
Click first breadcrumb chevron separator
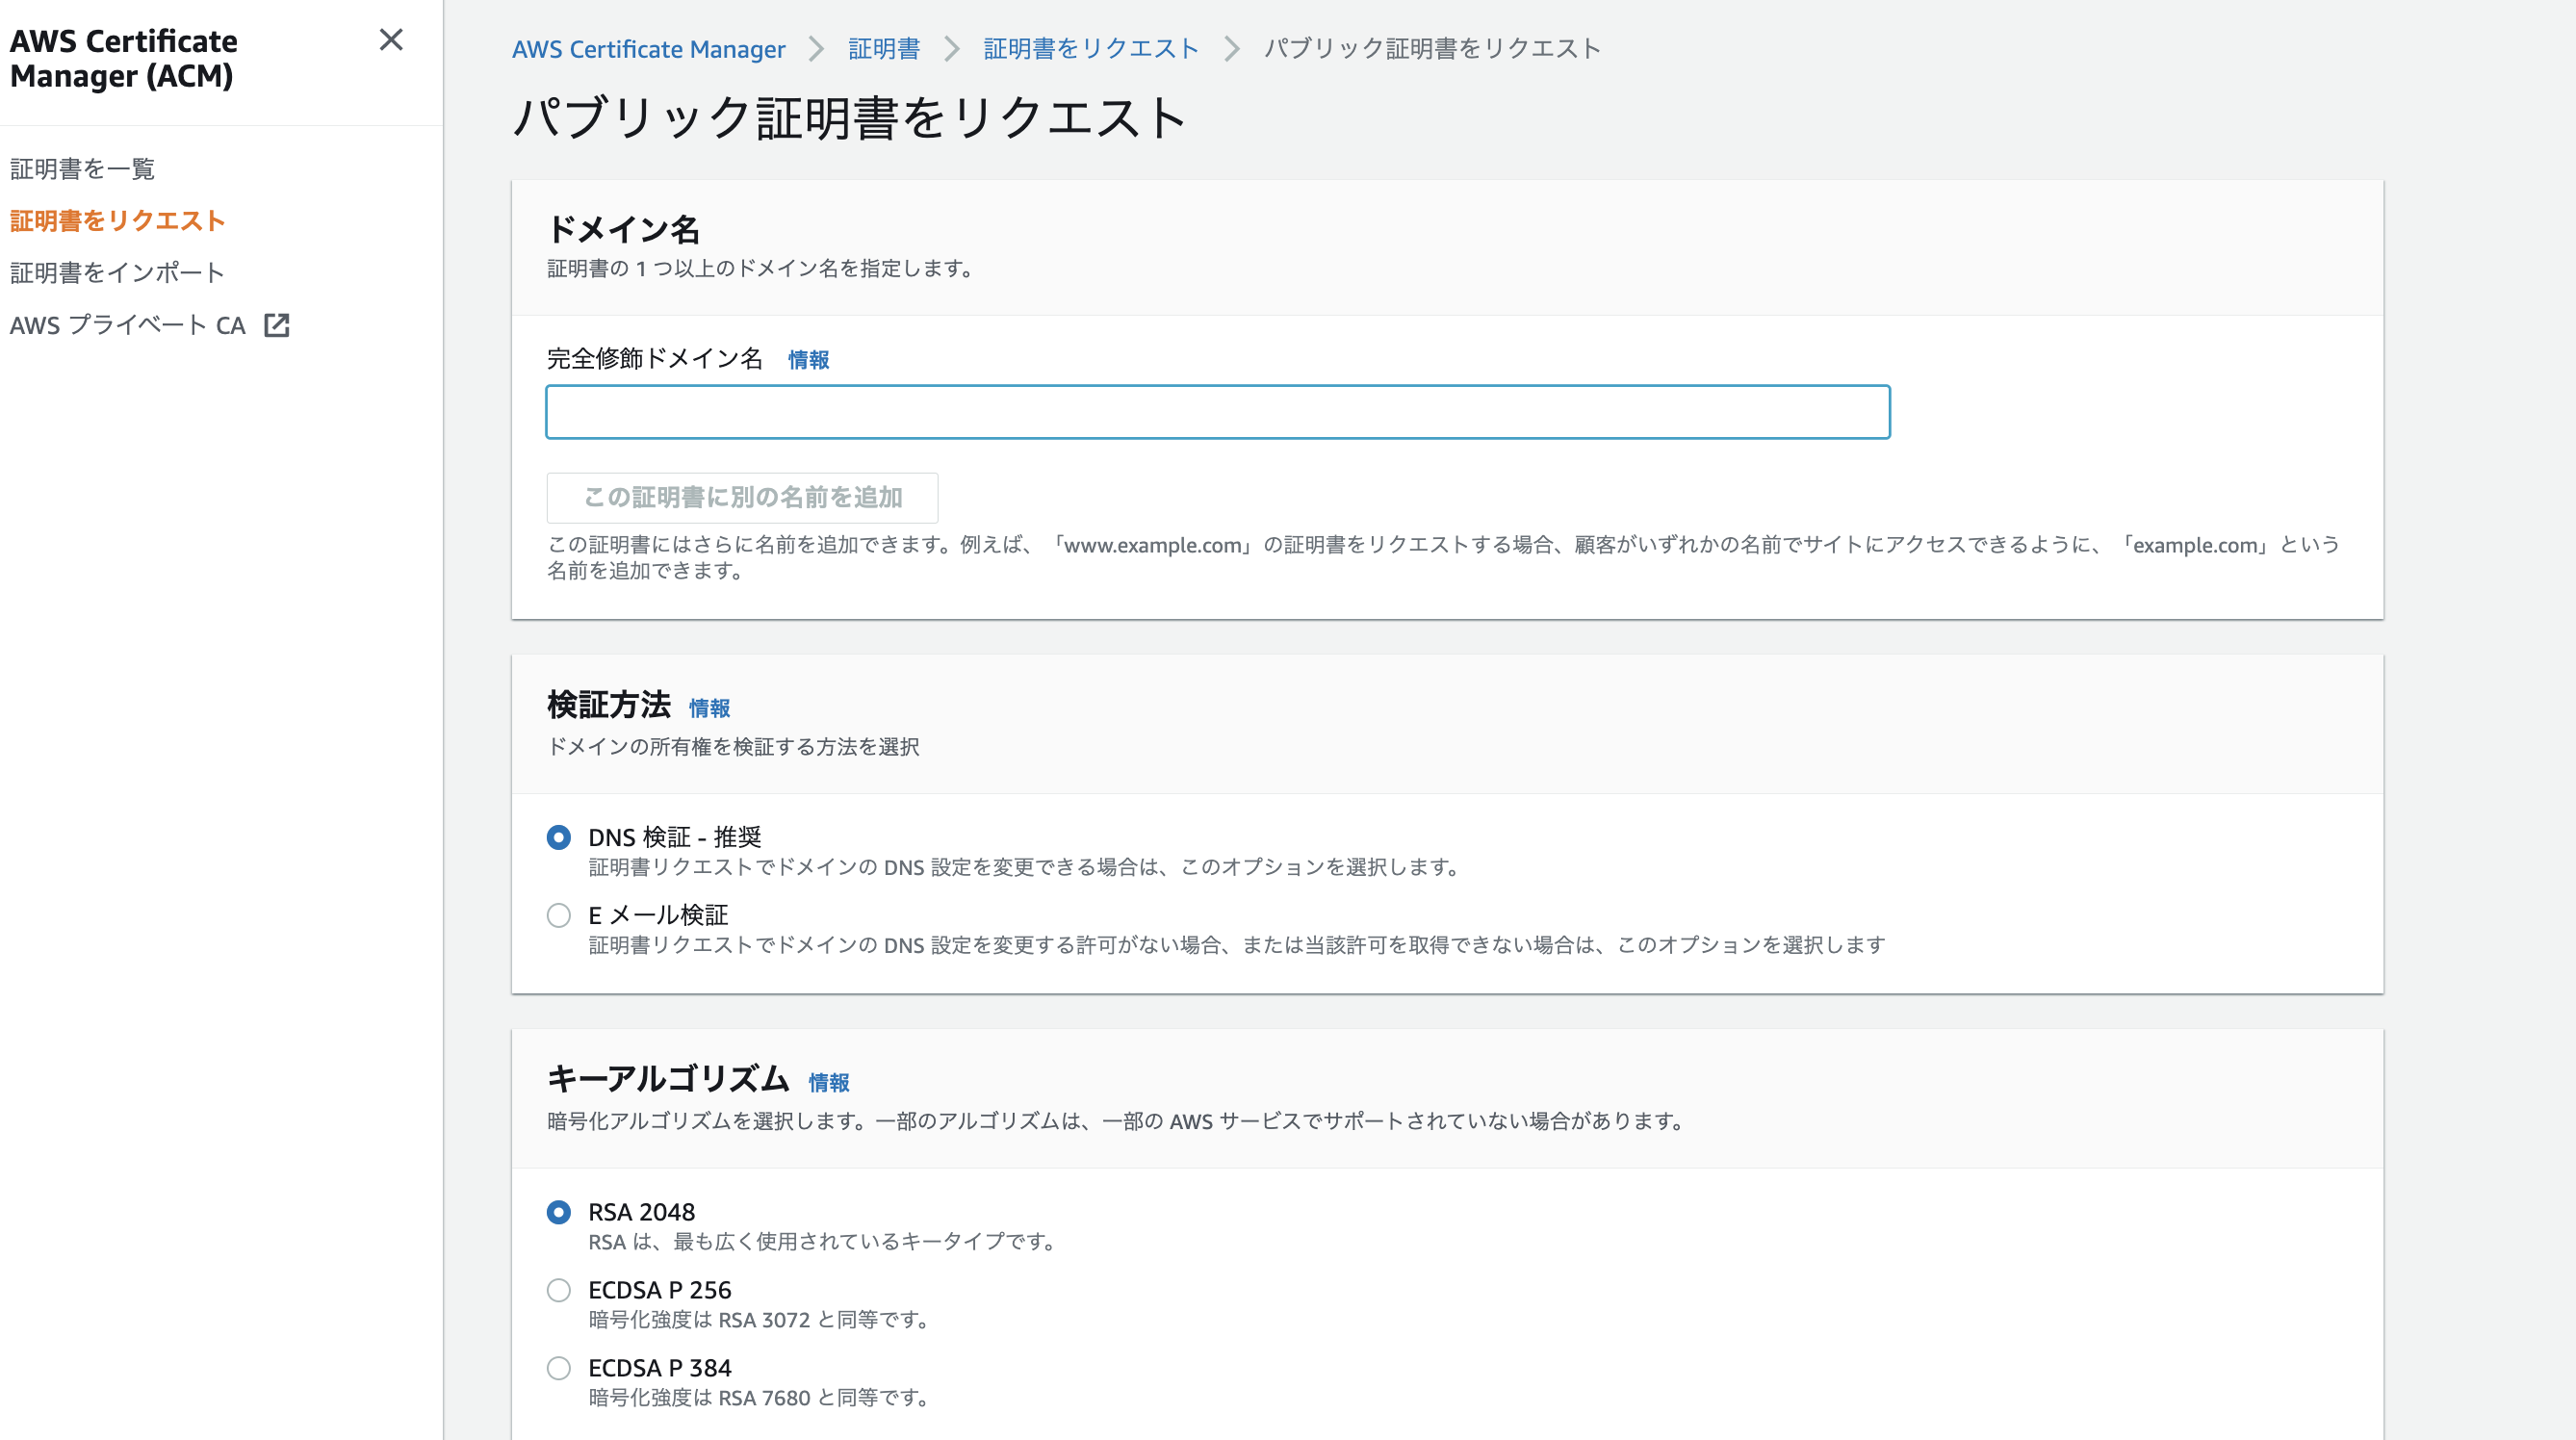pos(816,49)
